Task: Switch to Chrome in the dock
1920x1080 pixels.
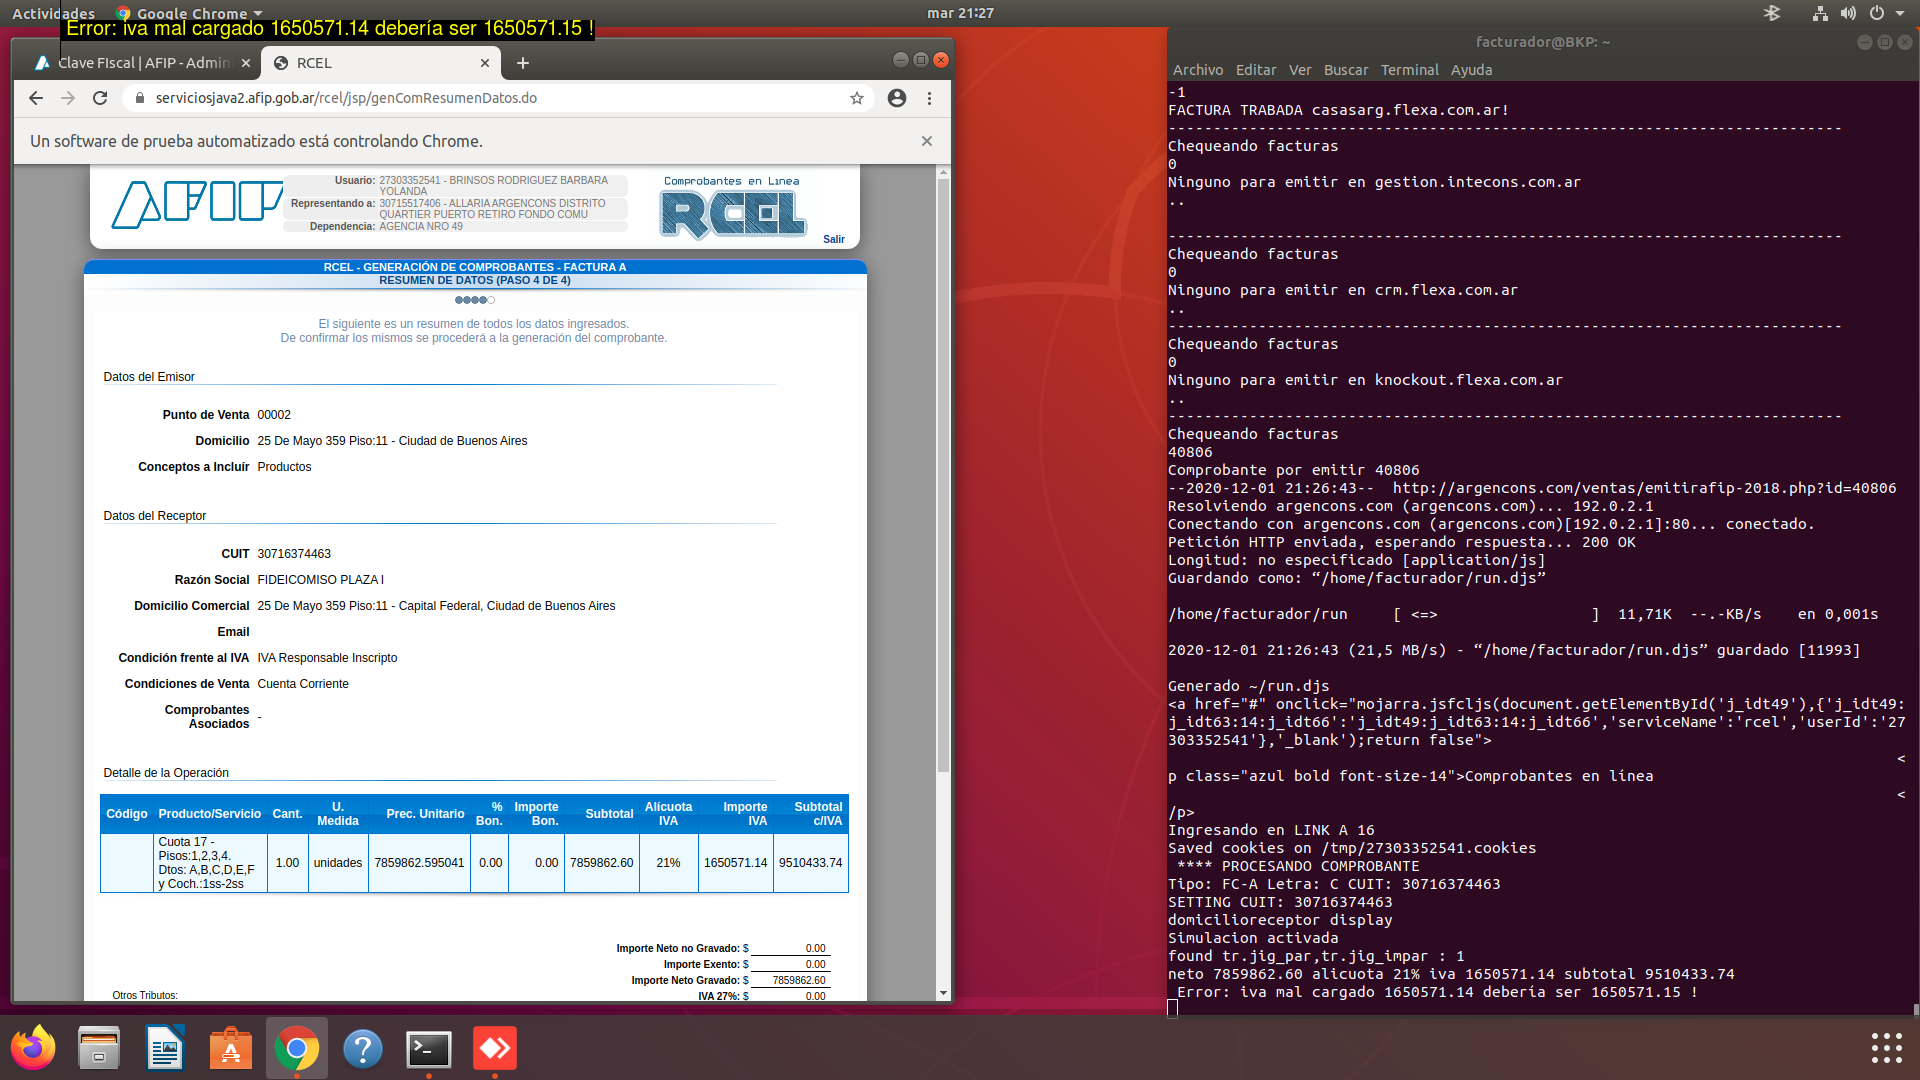Action: coord(297,1048)
